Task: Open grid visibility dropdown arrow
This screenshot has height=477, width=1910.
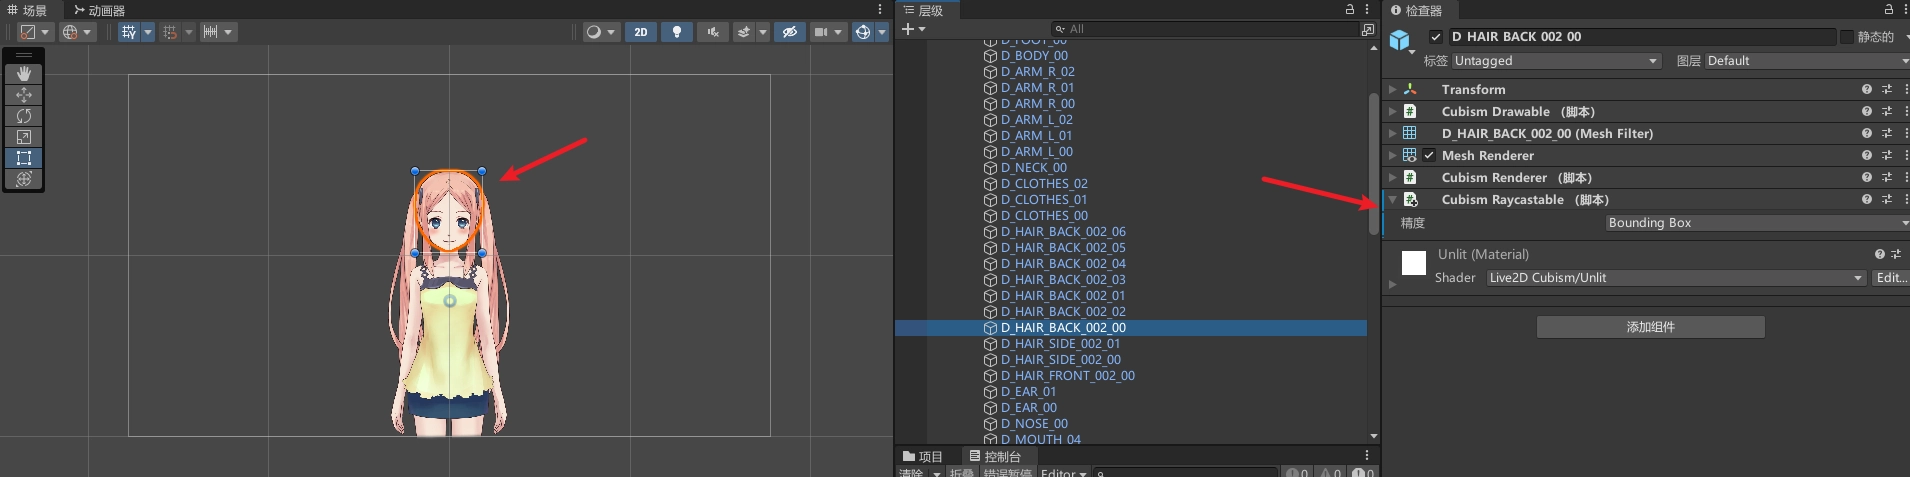Action: coord(148,32)
